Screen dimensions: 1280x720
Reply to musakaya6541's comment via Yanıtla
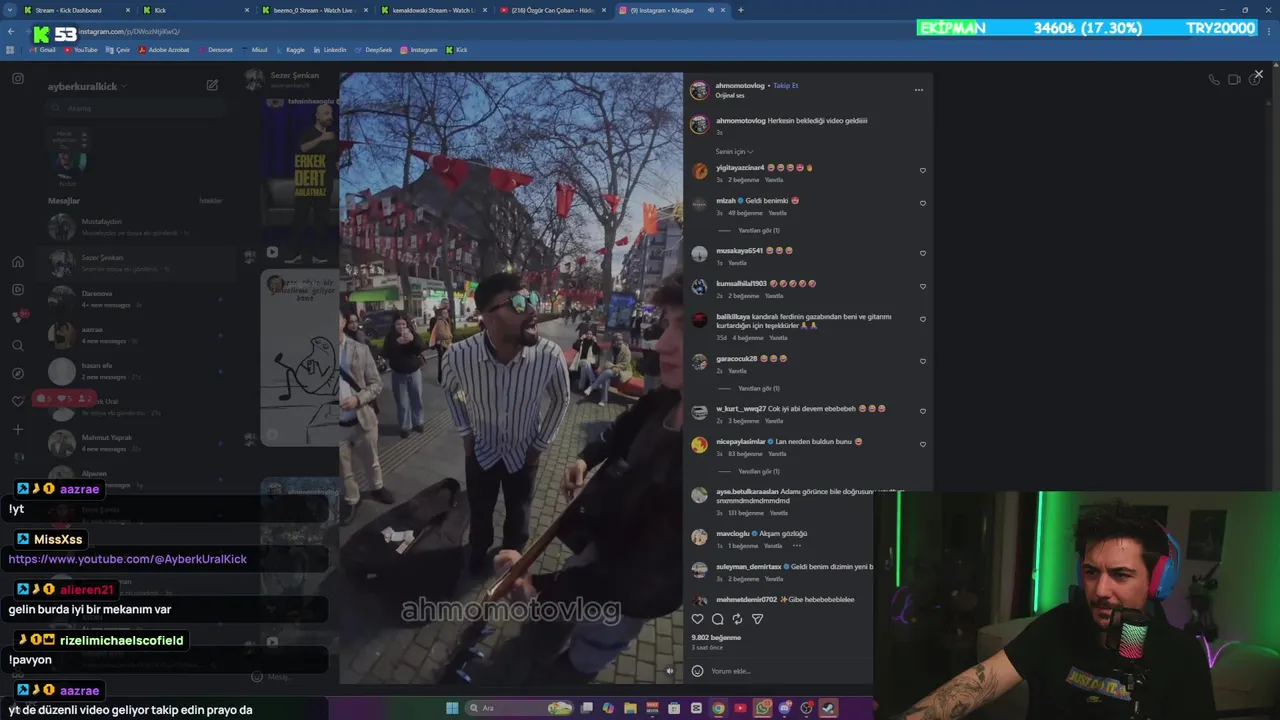(738, 263)
